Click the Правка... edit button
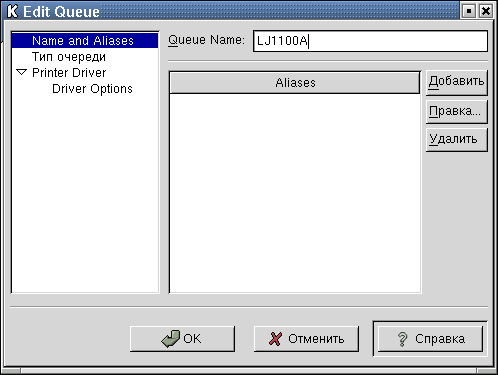This screenshot has width=498, height=375. tap(456, 111)
